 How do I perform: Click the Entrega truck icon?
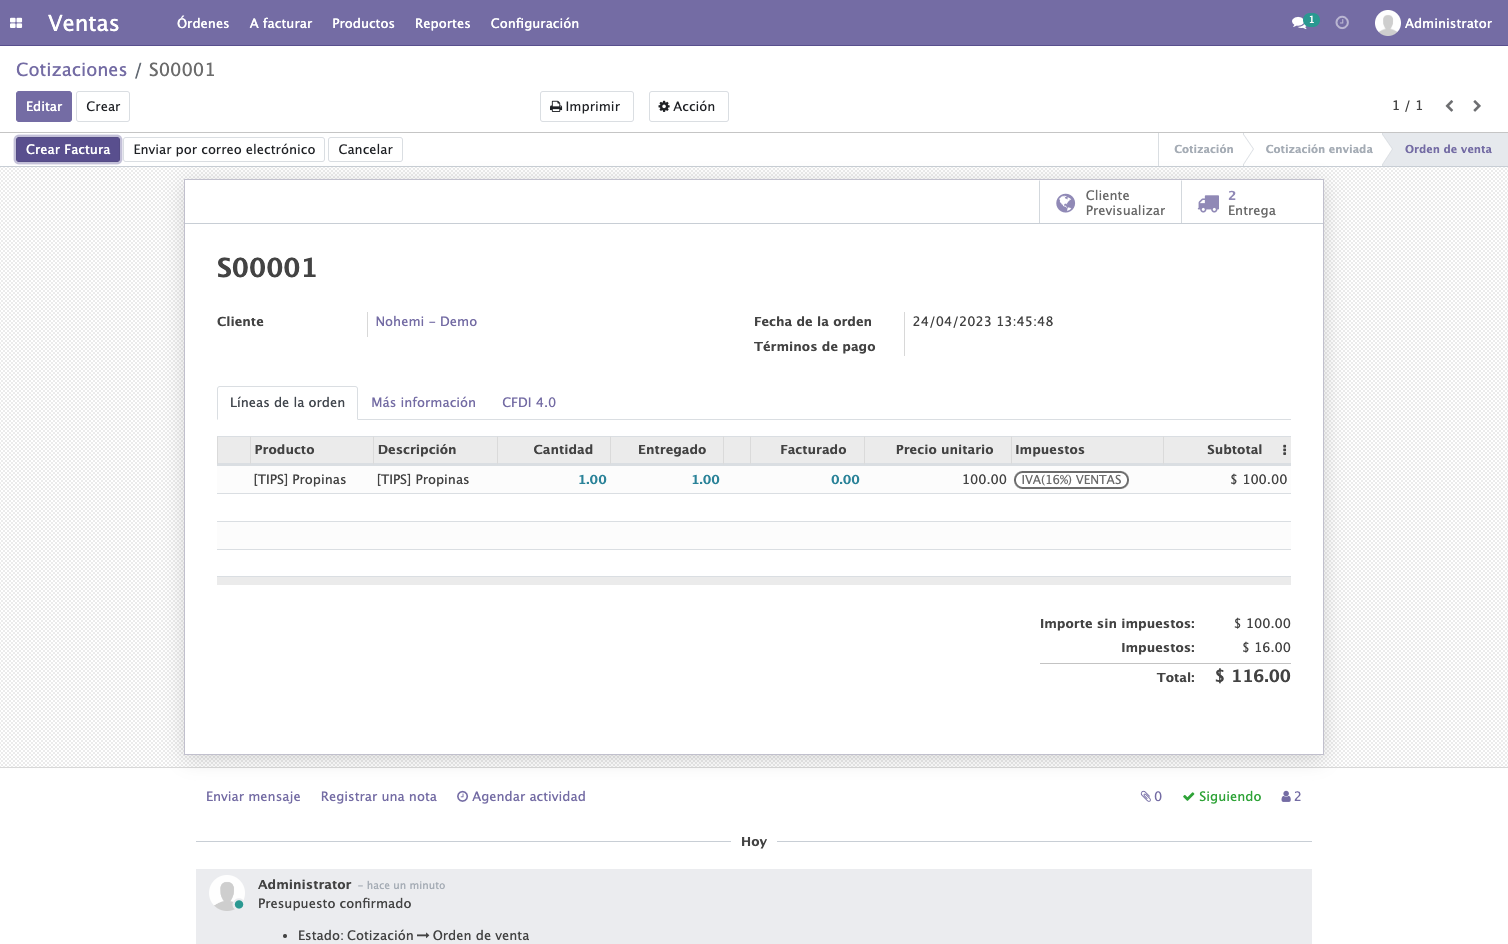1208,203
